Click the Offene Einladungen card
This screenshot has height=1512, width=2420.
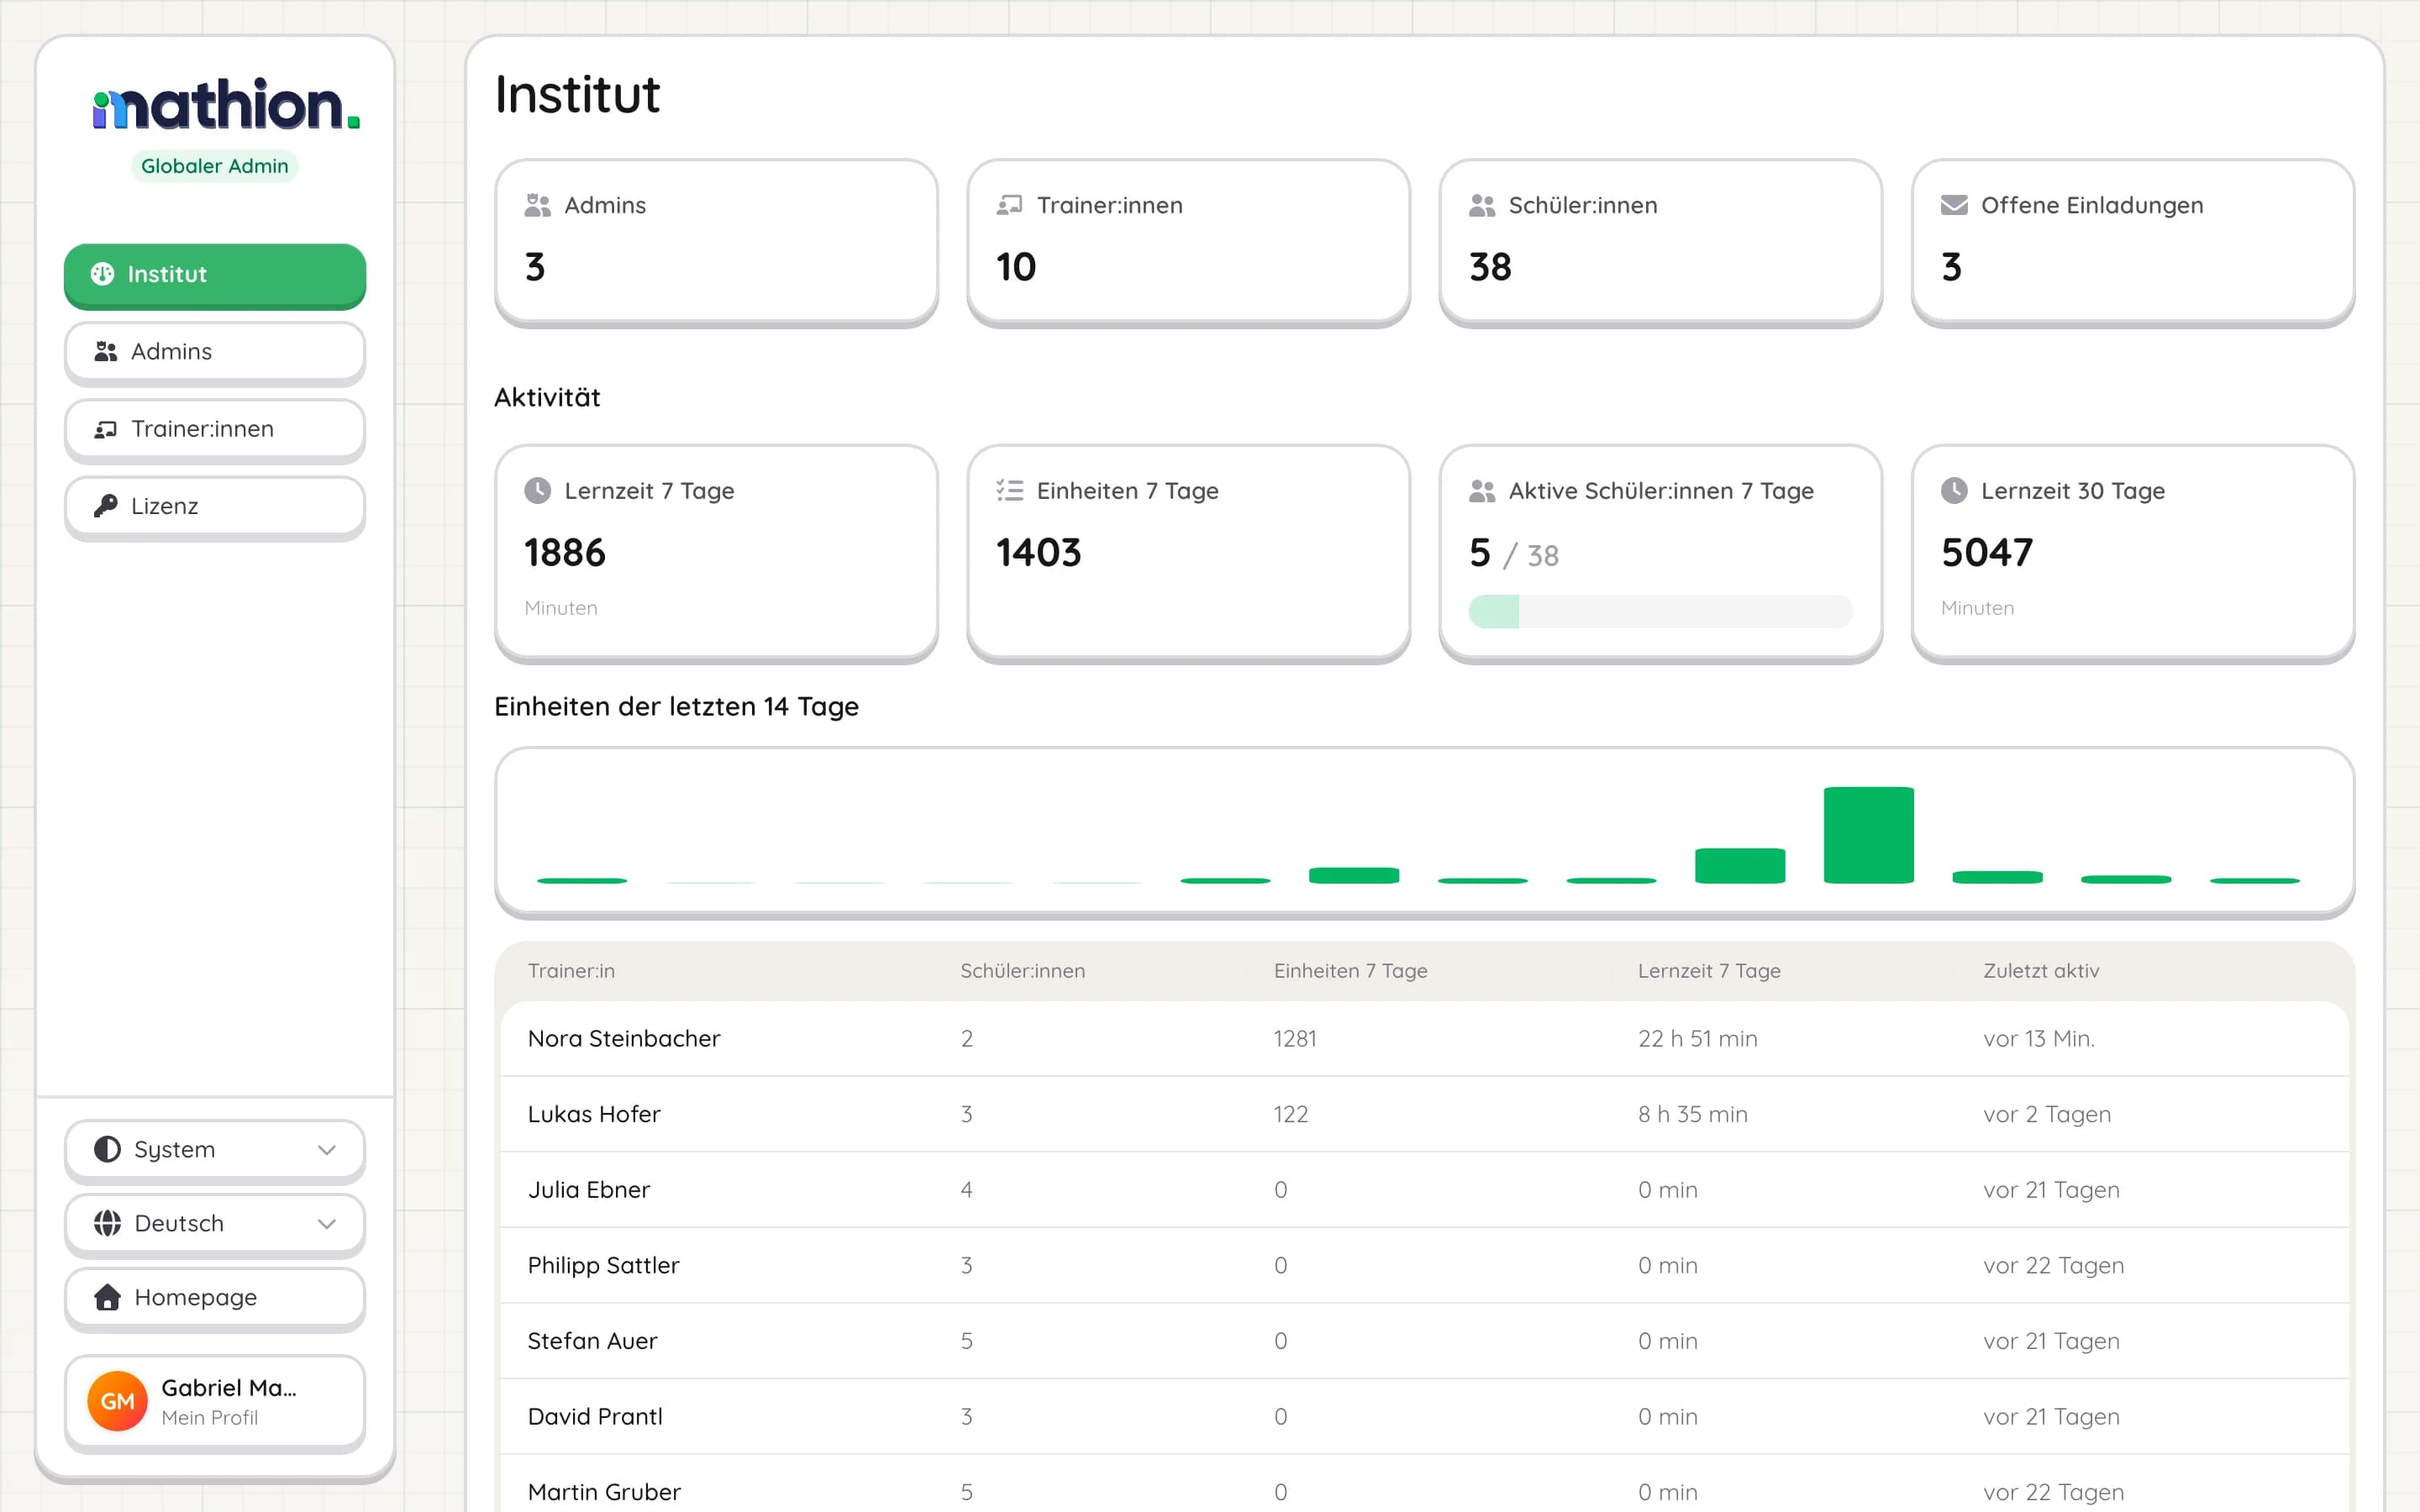click(x=2132, y=241)
